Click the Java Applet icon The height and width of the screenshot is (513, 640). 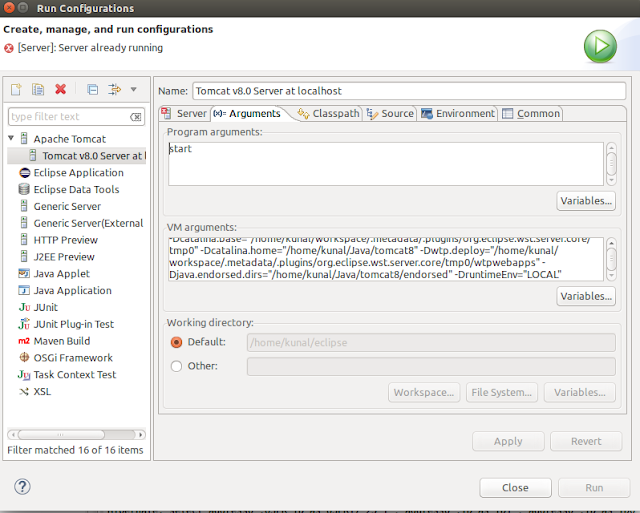(x=24, y=273)
